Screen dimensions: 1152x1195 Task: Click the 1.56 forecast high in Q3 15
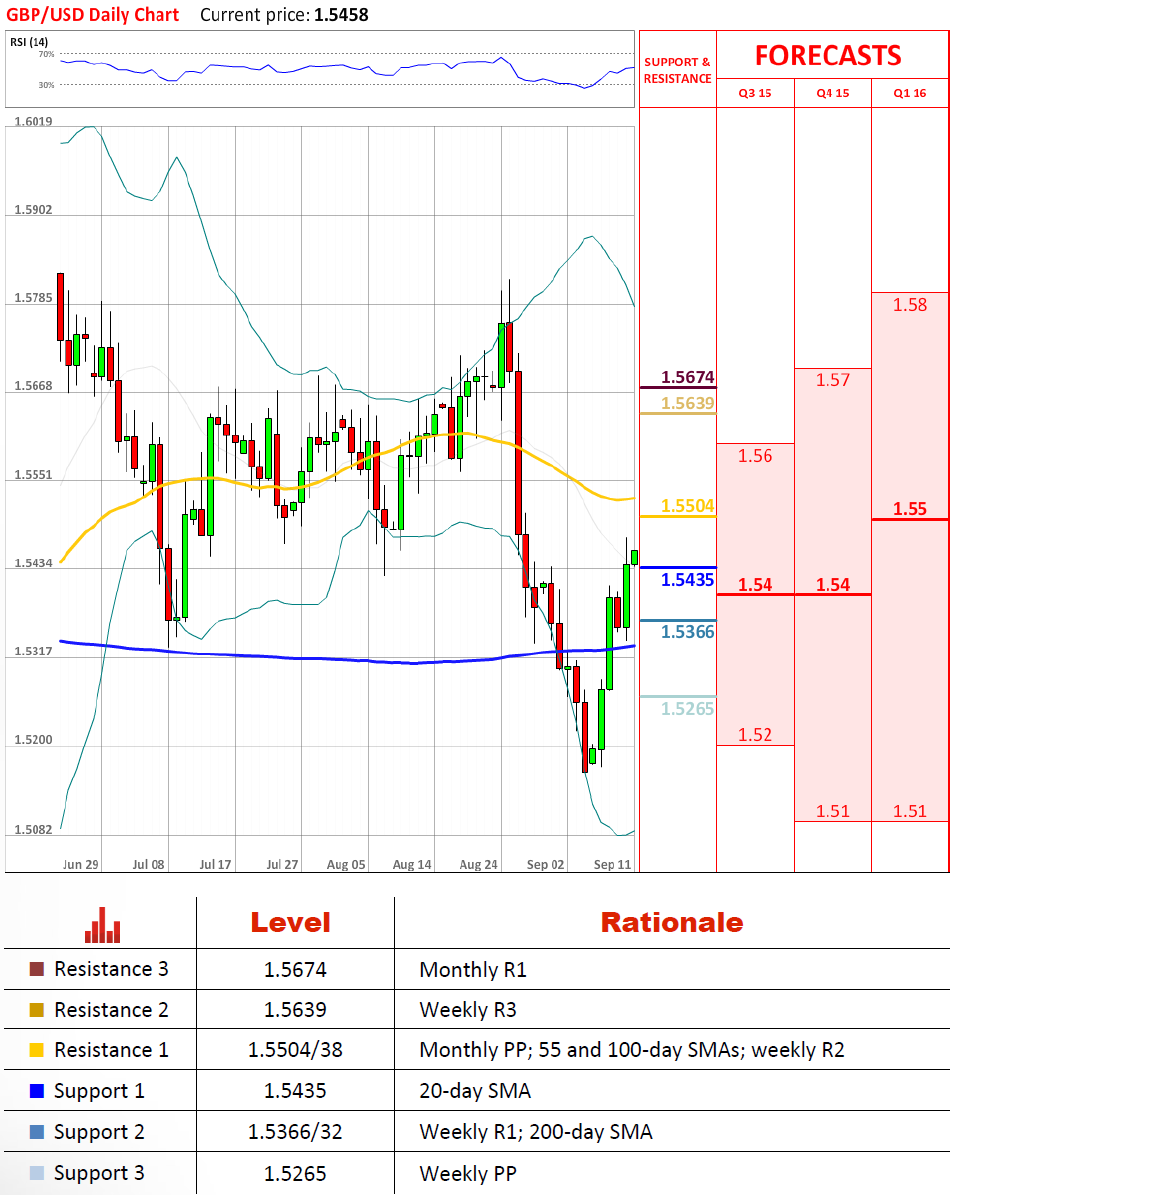click(x=755, y=456)
